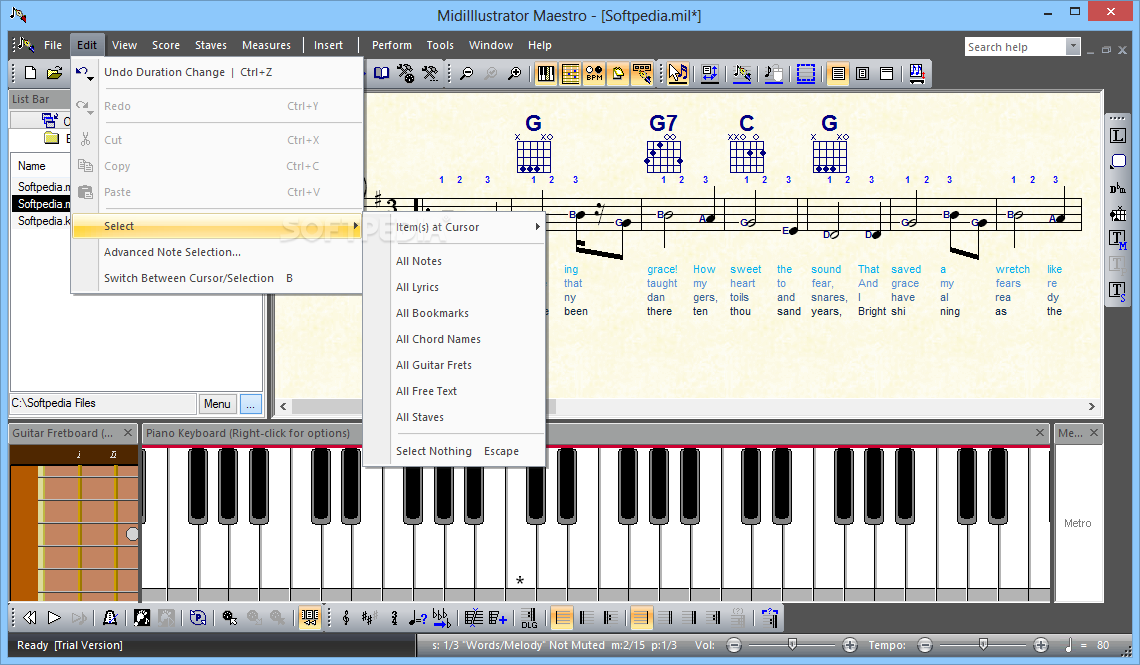Choose All Bookmarks from Select submenu
Viewport: 1140px width, 665px height.
click(x=469, y=313)
